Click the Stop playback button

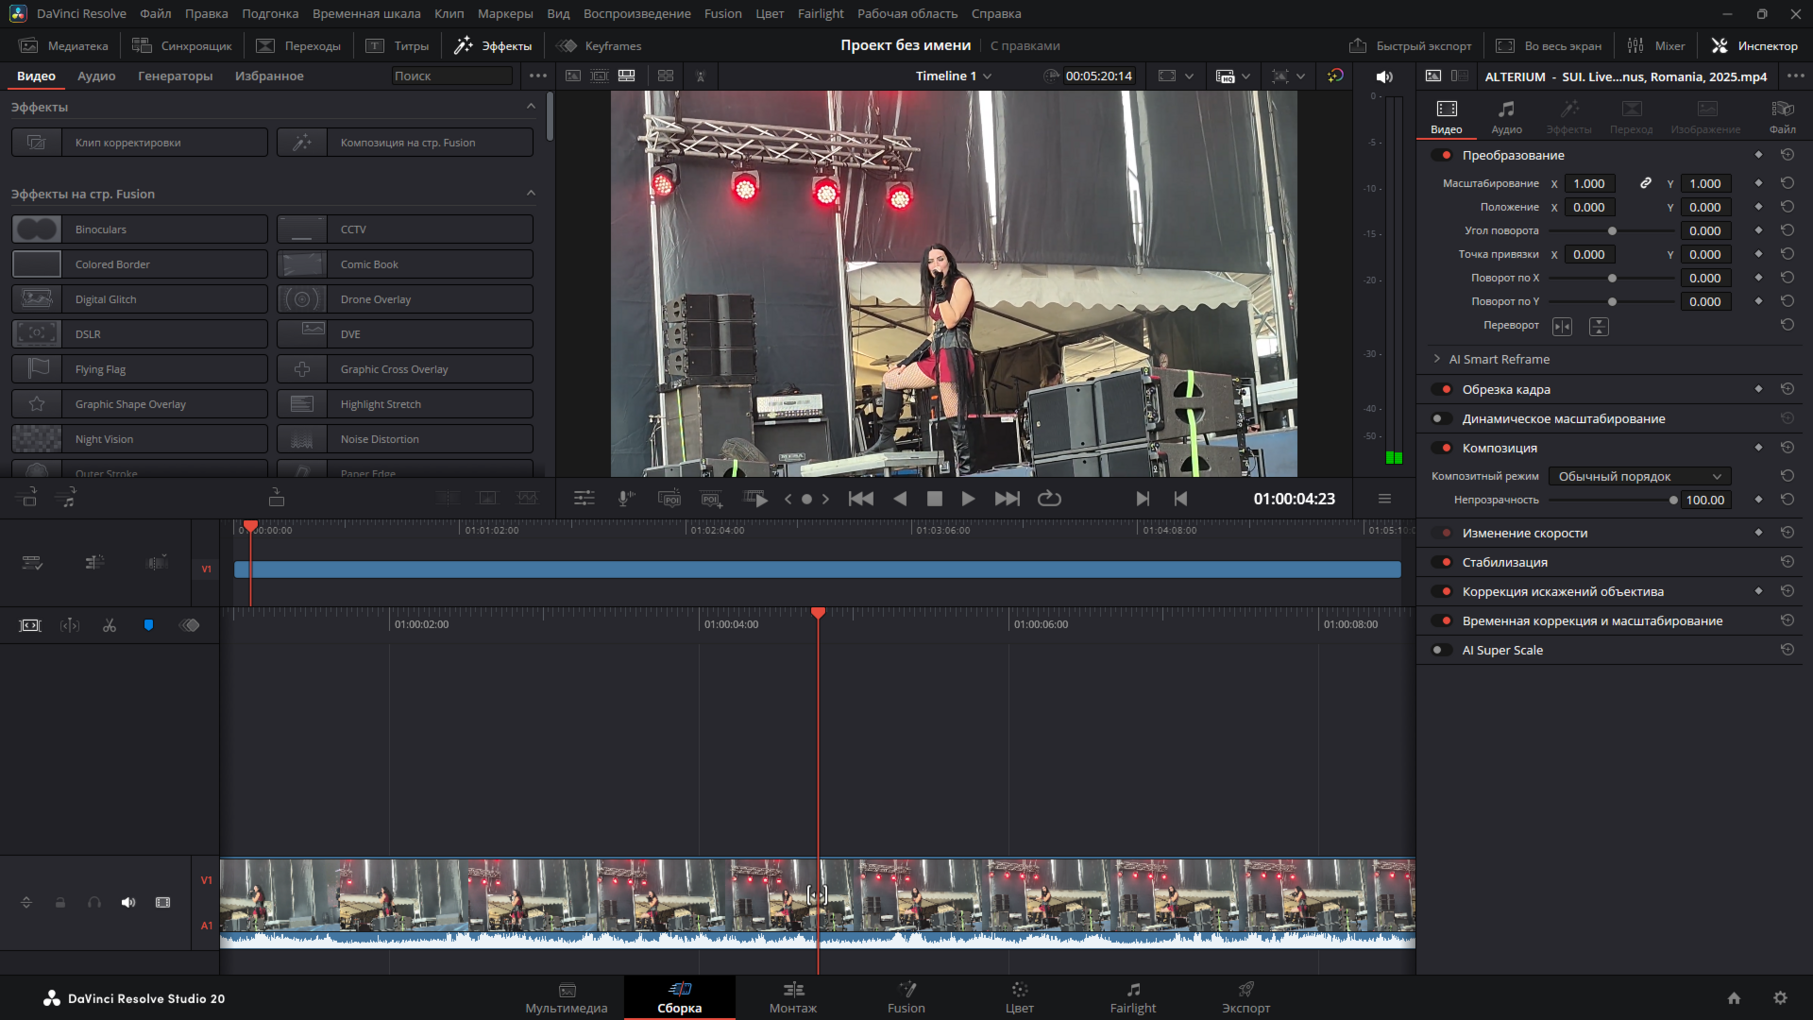(x=934, y=498)
